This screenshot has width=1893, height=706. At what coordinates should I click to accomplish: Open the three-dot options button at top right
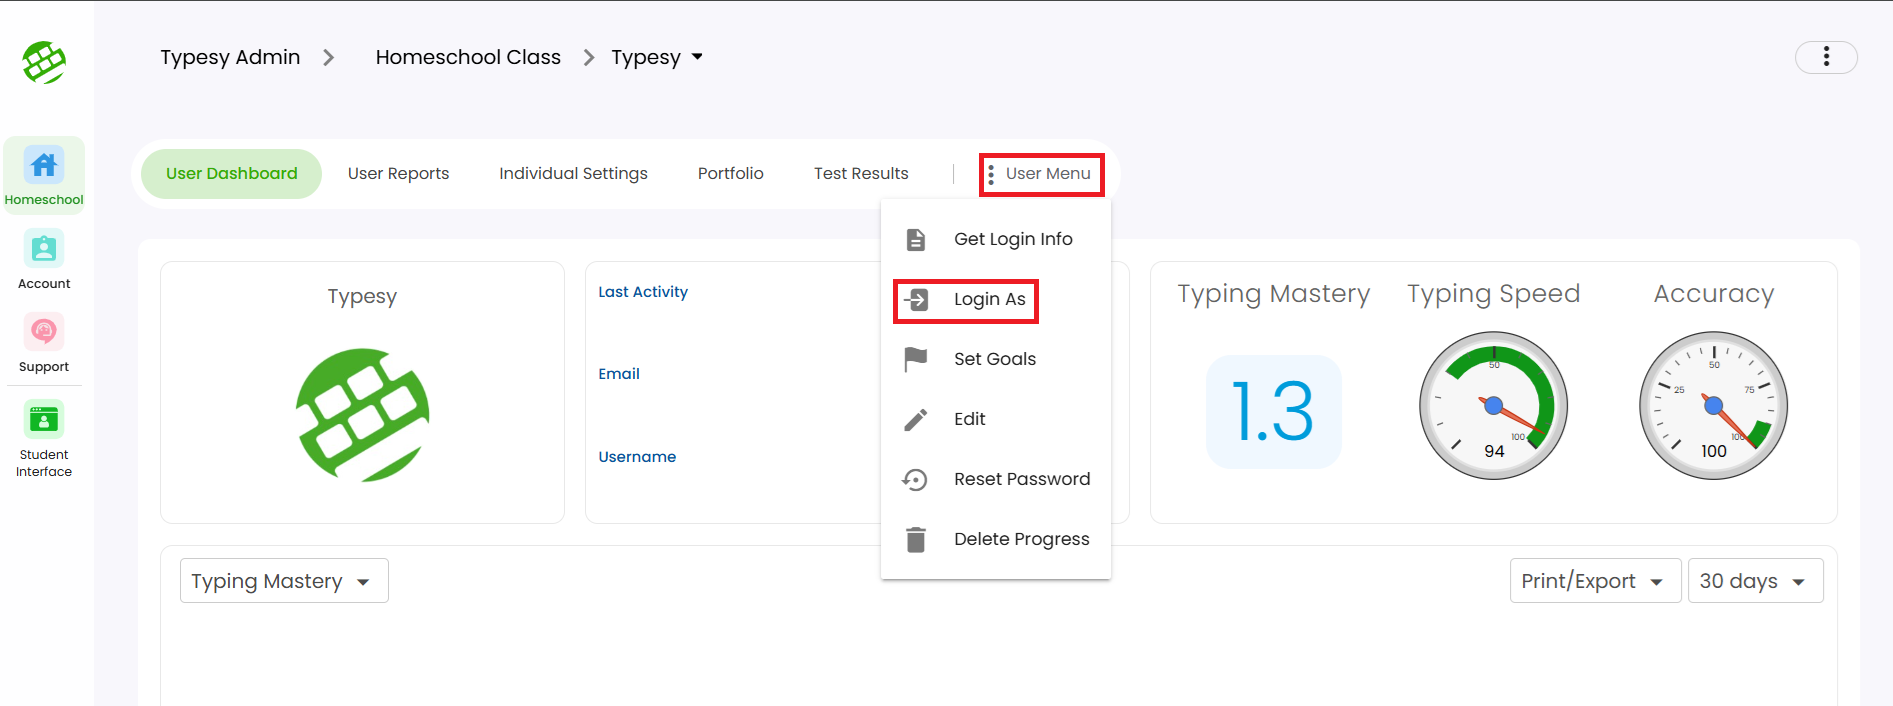click(1826, 57)
